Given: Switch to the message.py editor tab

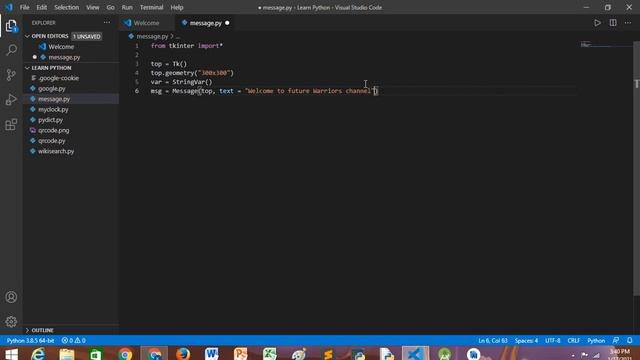Looking at the screenshot, I should [x=205, y=23].
